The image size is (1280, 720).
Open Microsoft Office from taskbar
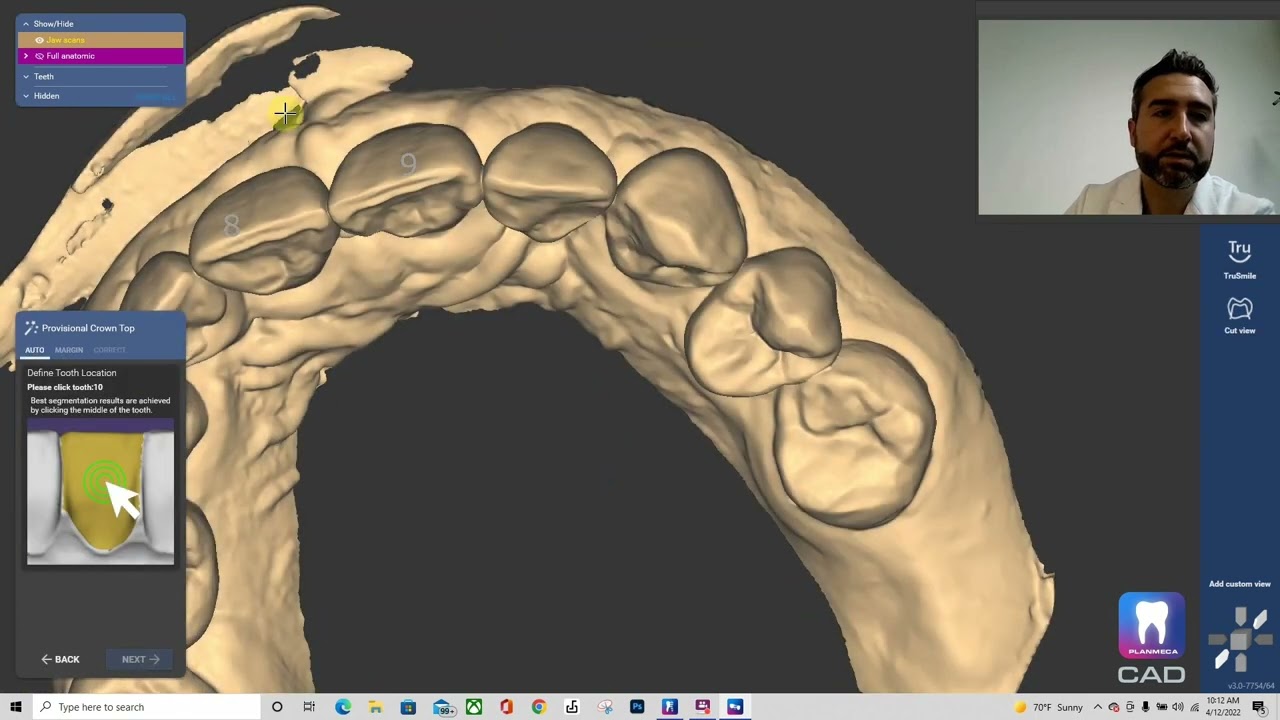[x=506, y=707]
